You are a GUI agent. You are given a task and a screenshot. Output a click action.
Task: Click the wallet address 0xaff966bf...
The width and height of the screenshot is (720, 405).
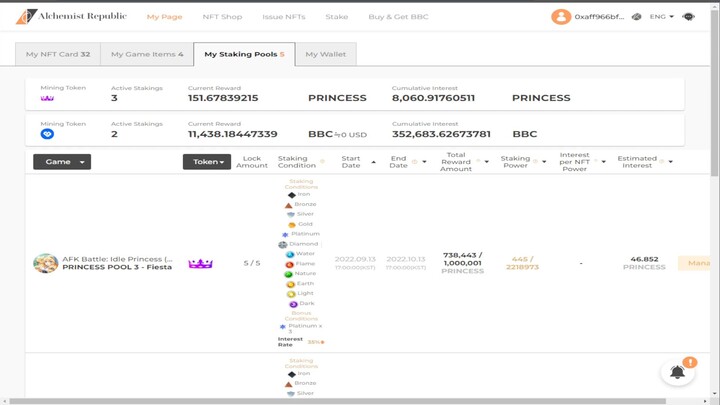599,17
